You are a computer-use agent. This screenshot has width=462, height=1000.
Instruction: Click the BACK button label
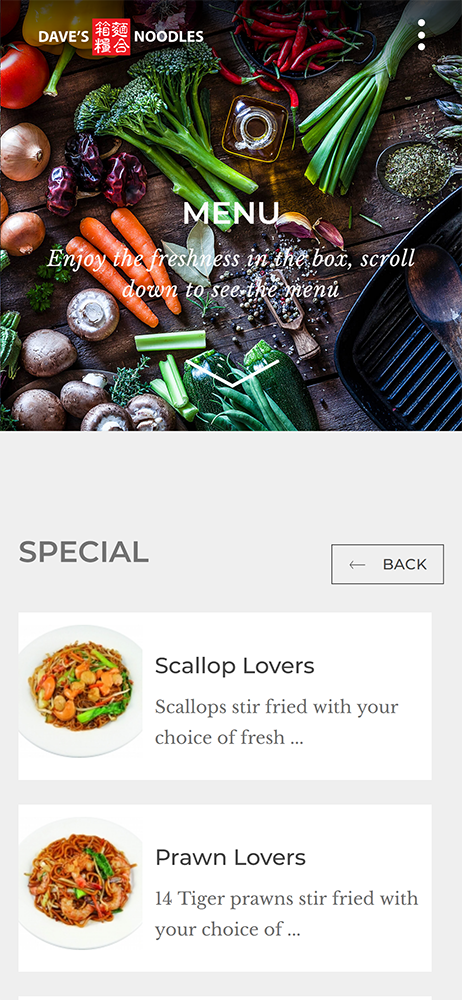(x=405, y=564)
